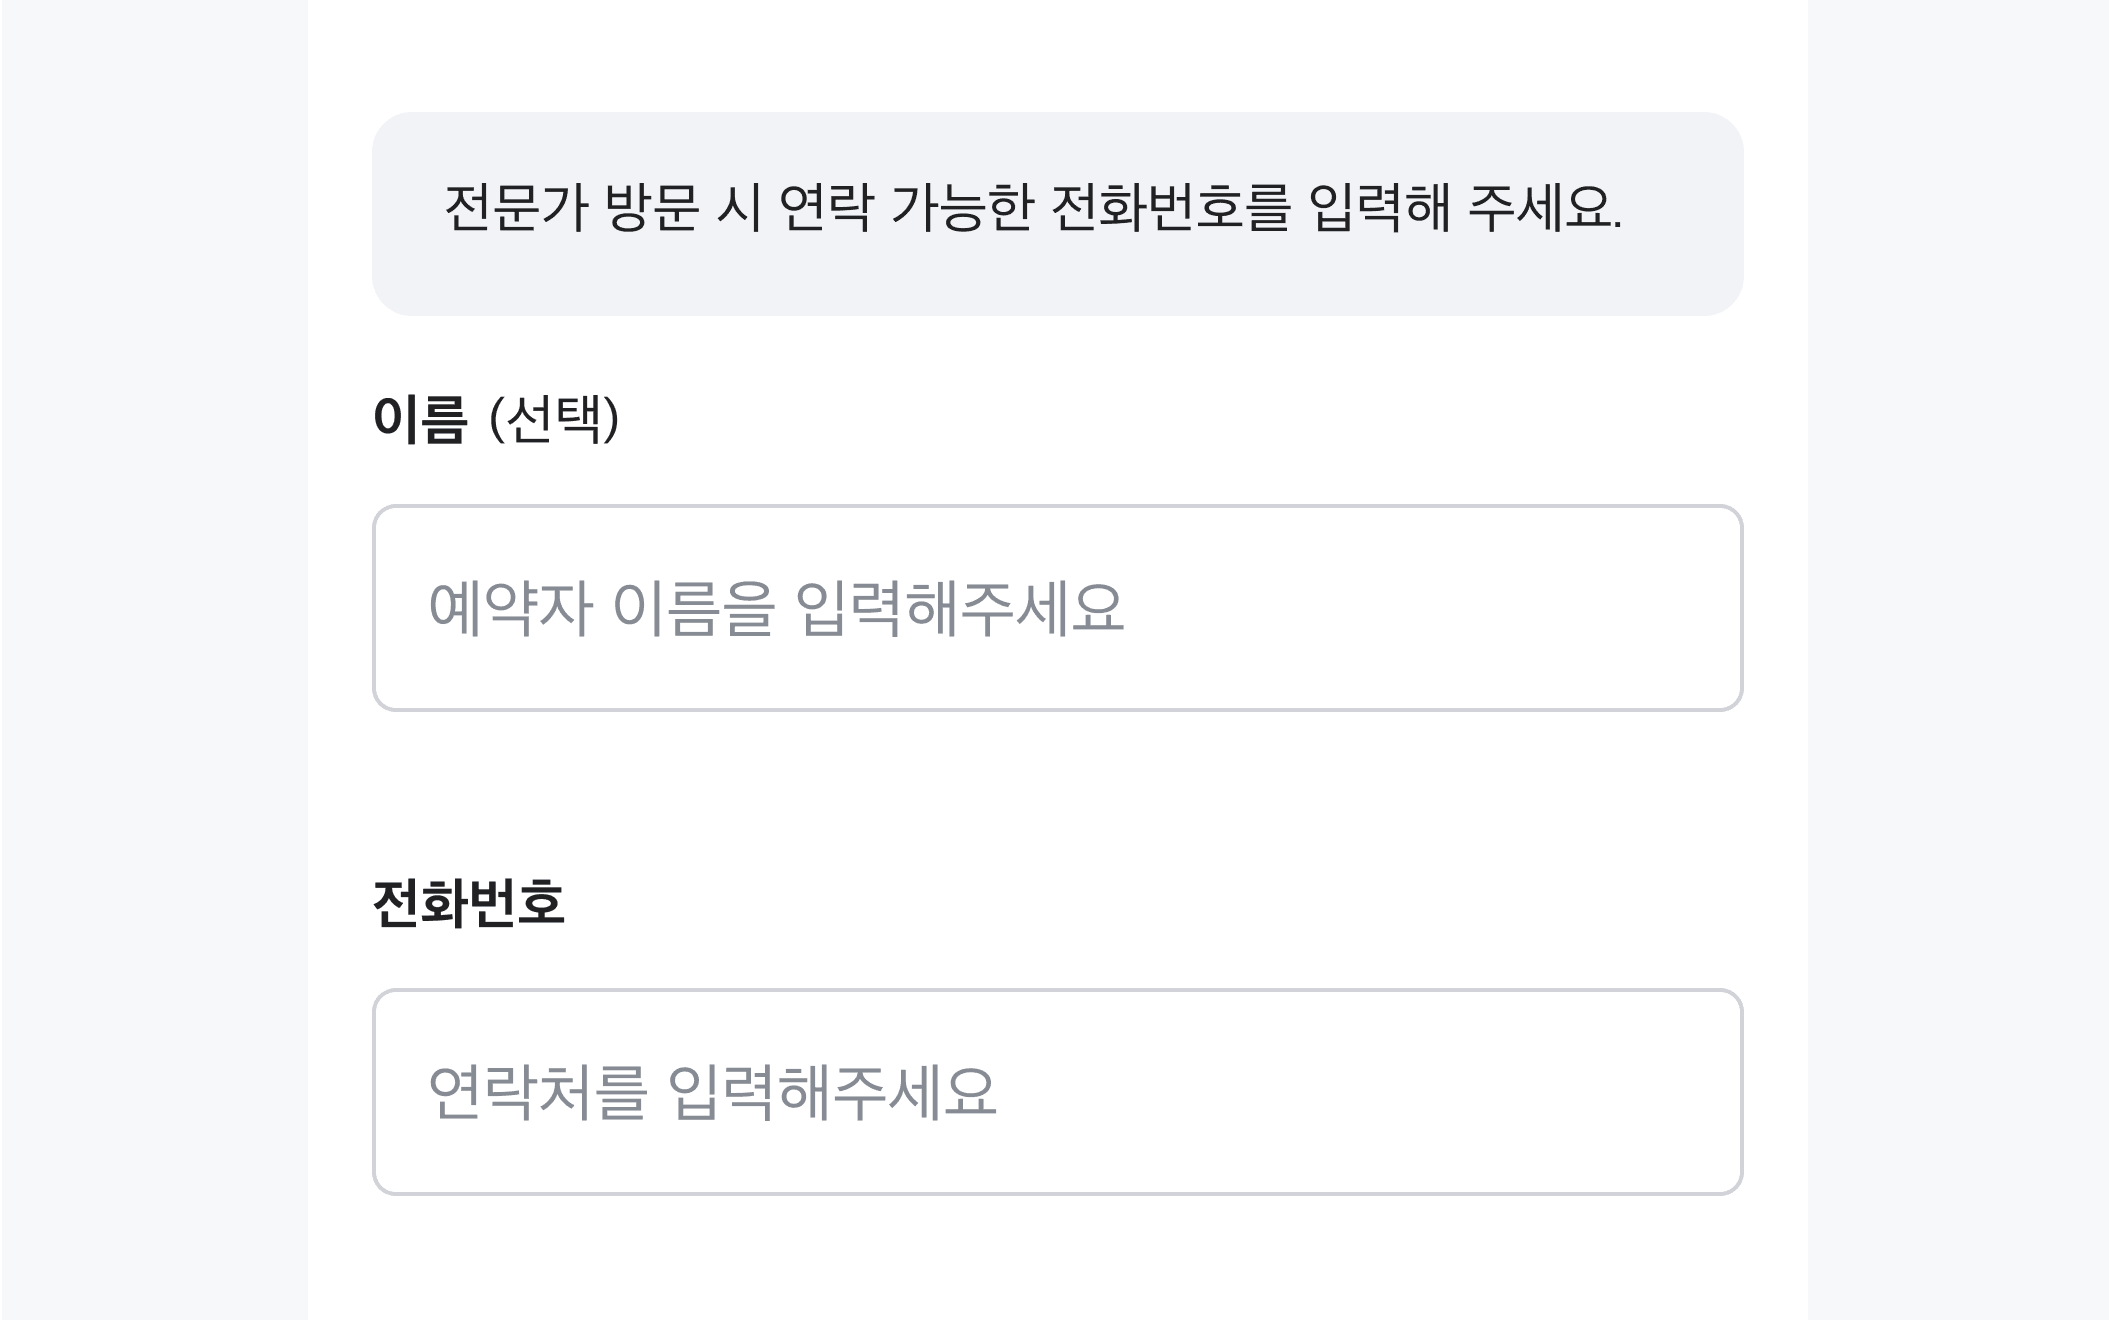
Task: Click the (선택) optional indicator text
Action: pyautogui.click(x=554, y=418)
